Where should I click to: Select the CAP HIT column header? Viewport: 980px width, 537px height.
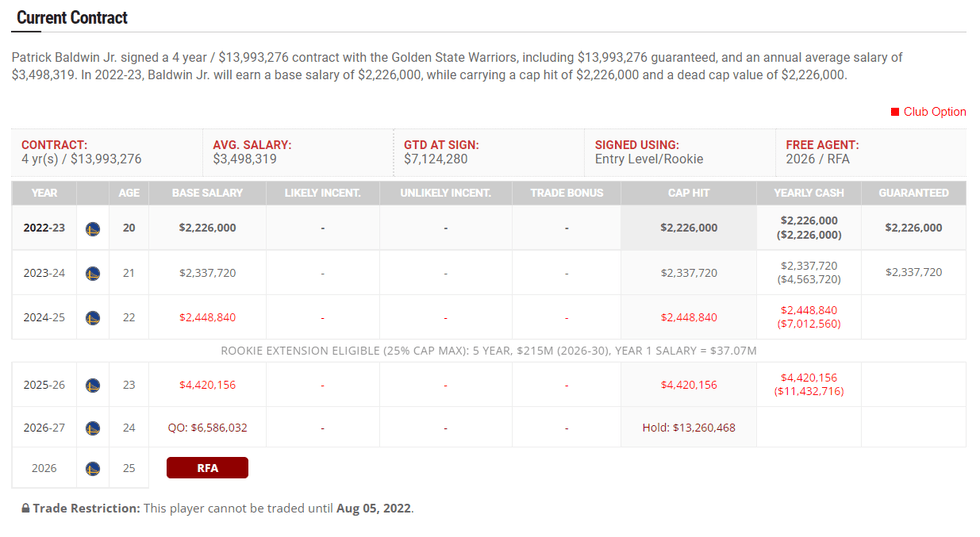click(x=689, y=193)
